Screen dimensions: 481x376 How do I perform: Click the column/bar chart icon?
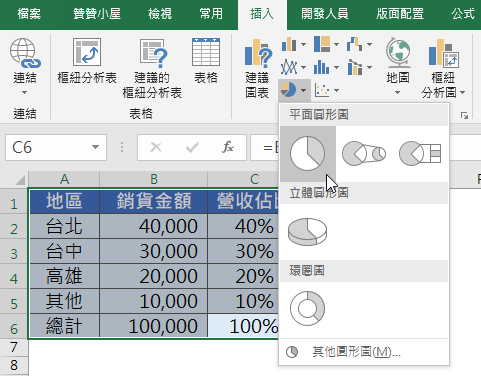tap(289, 44)
